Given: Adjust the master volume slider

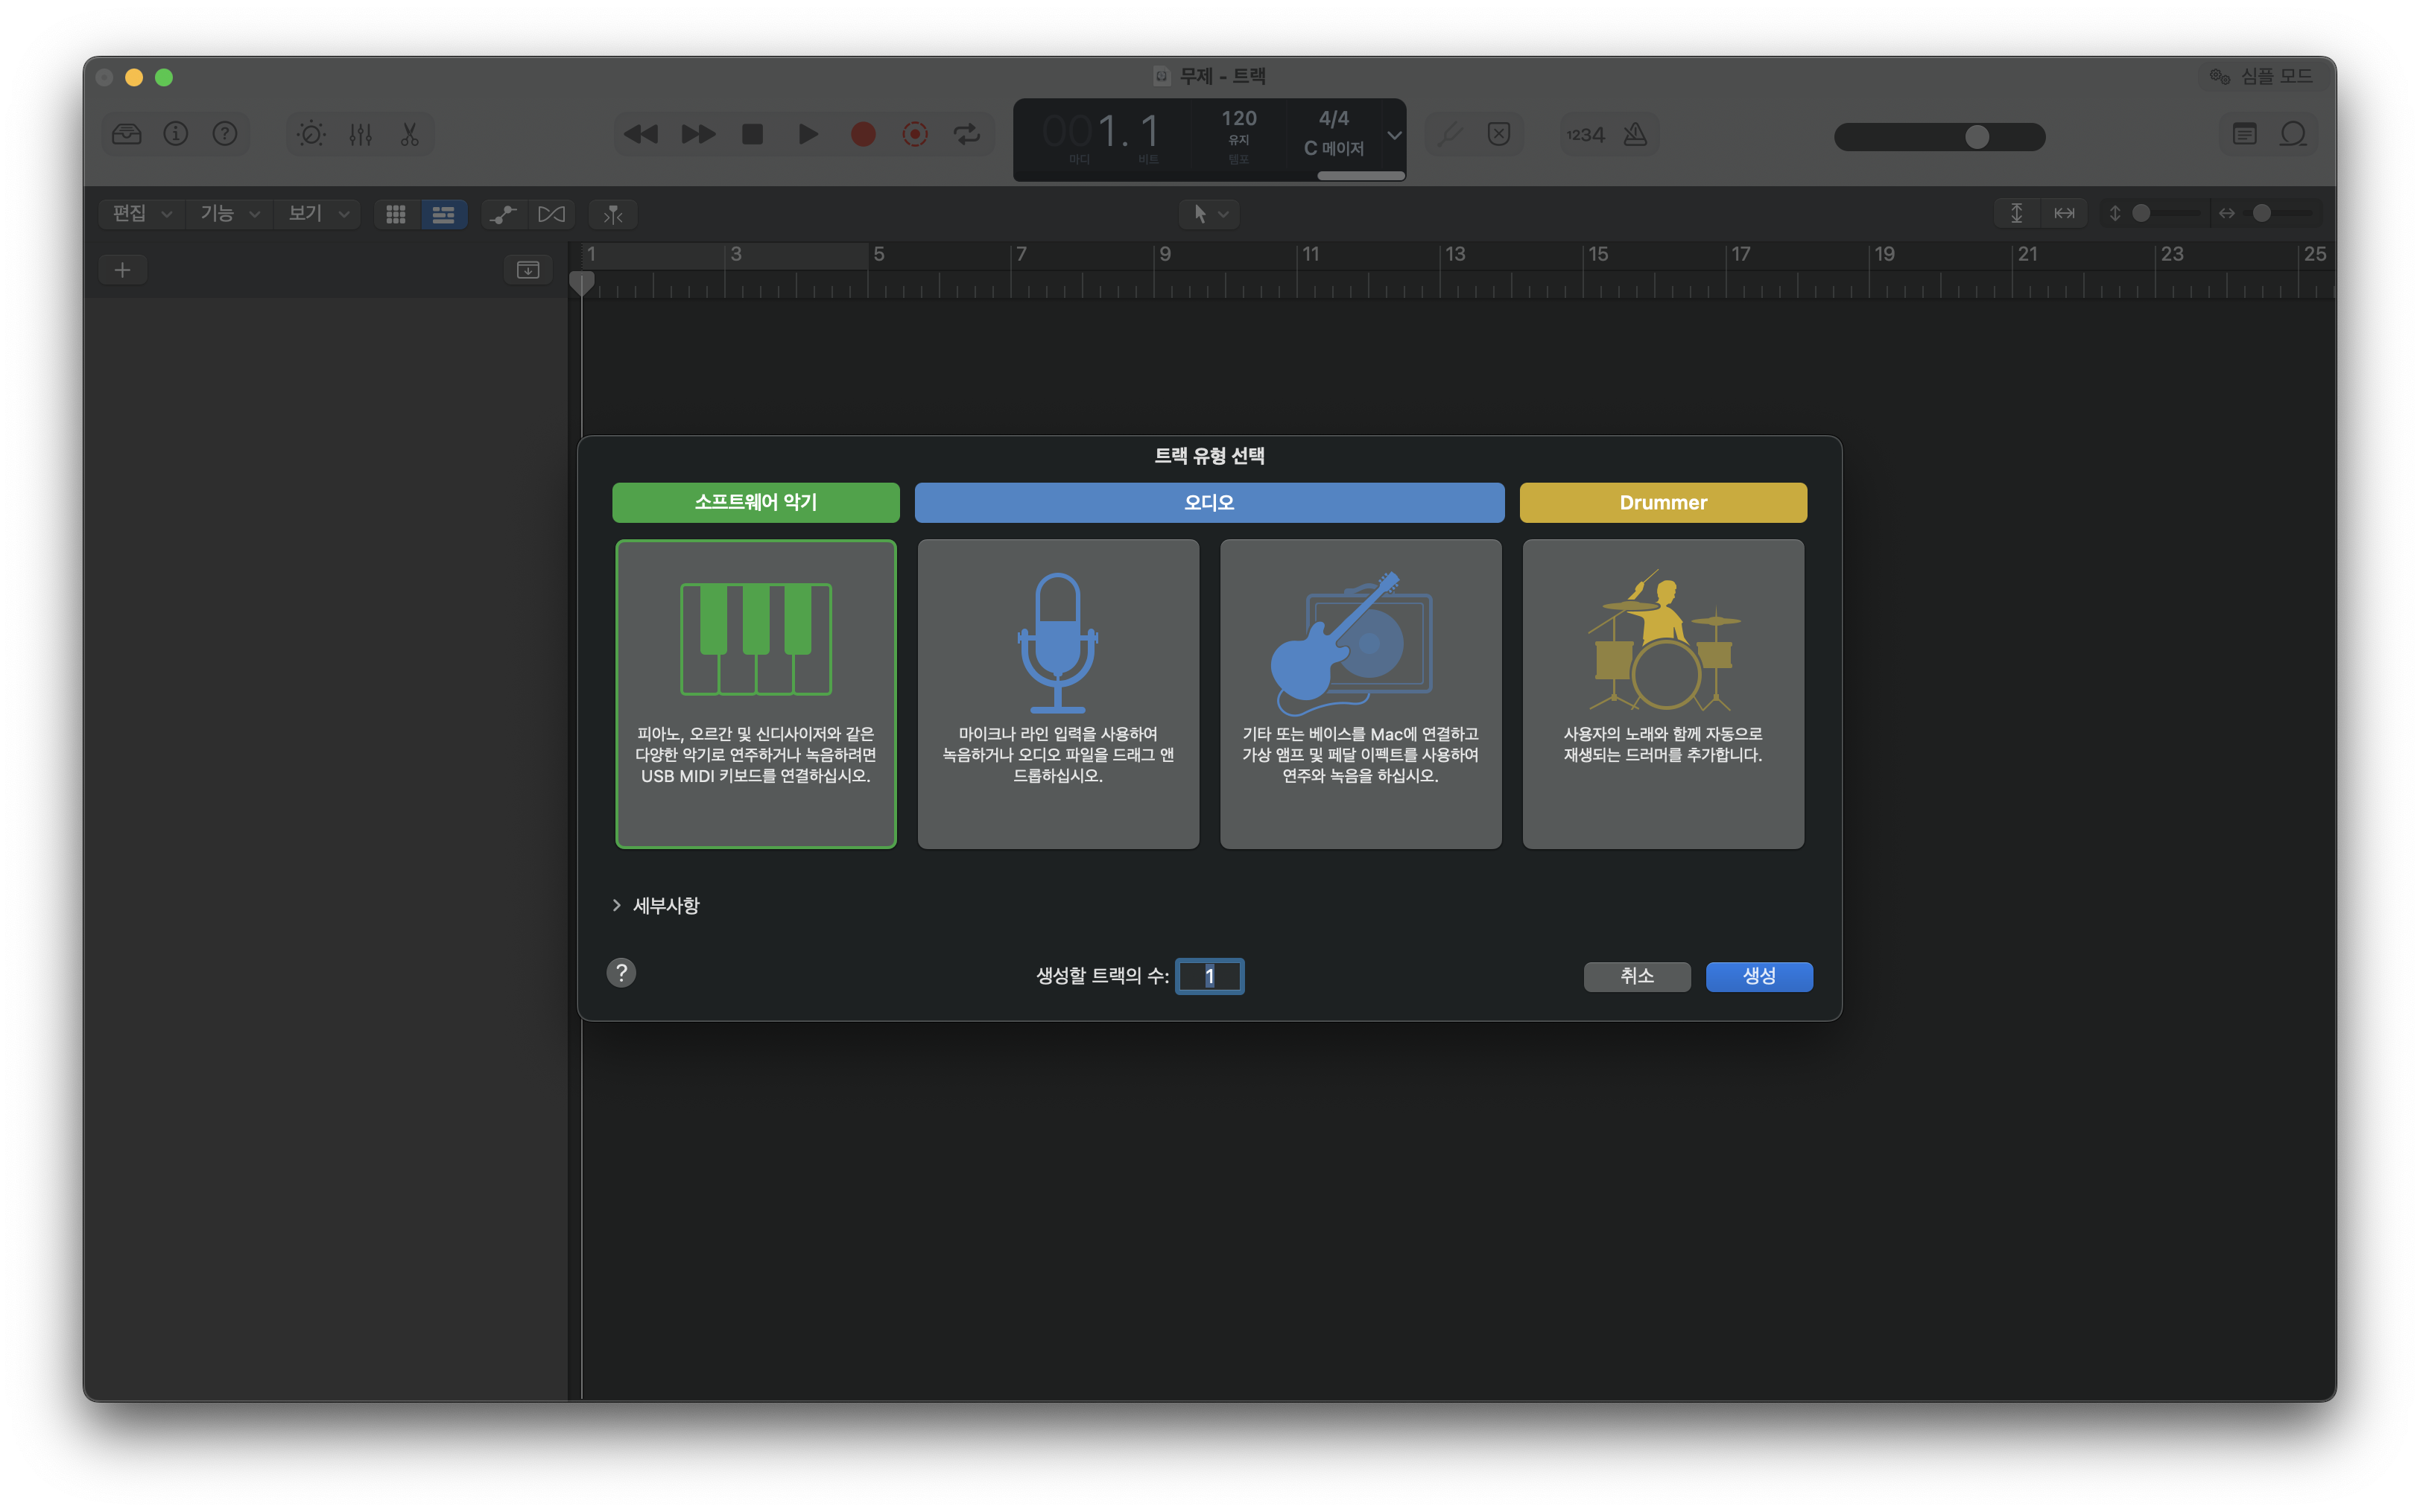Looking at the screenshot, I should point(1976,137).
